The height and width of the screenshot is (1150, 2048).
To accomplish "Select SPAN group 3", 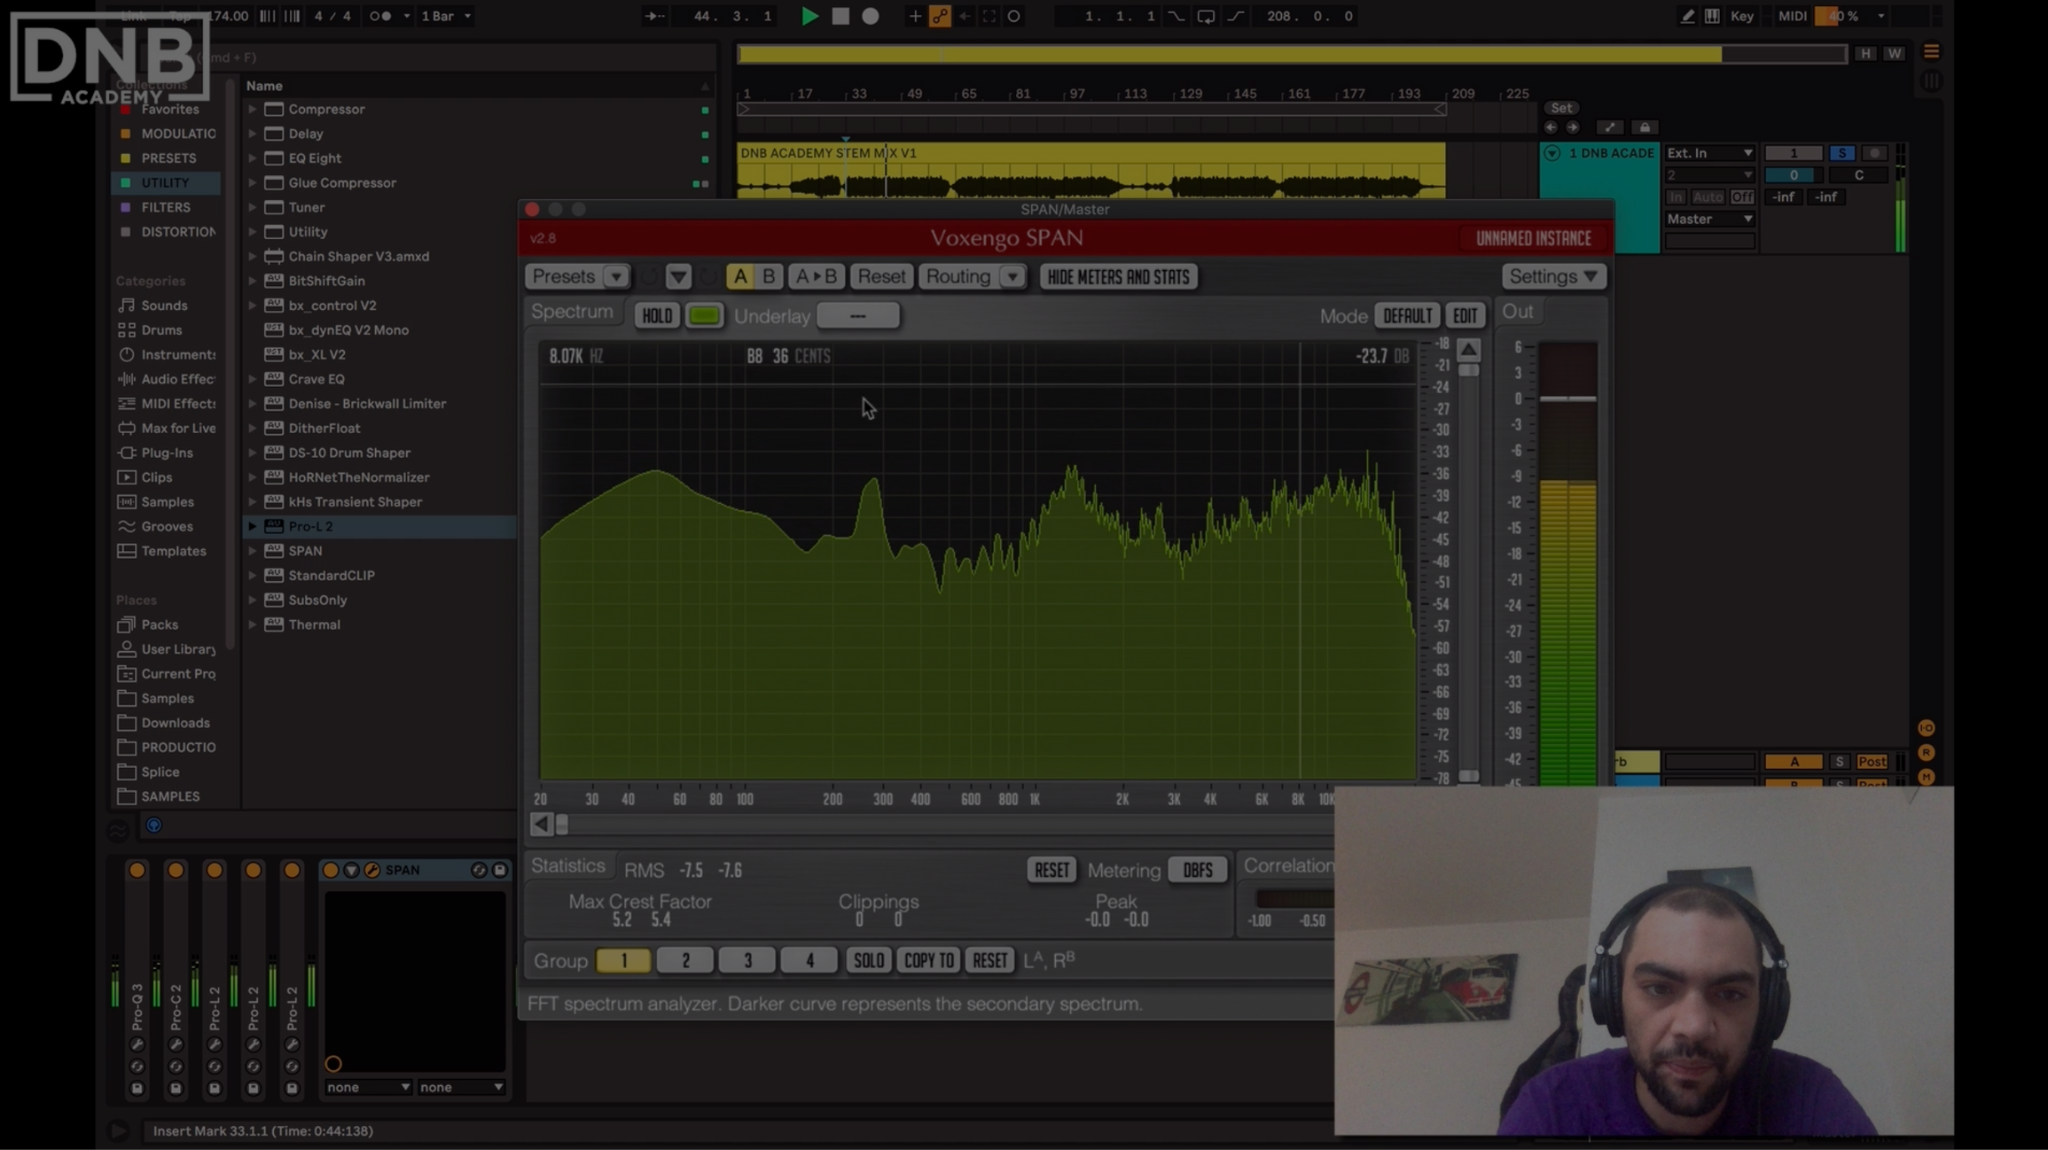I will [x=747, y=961].
